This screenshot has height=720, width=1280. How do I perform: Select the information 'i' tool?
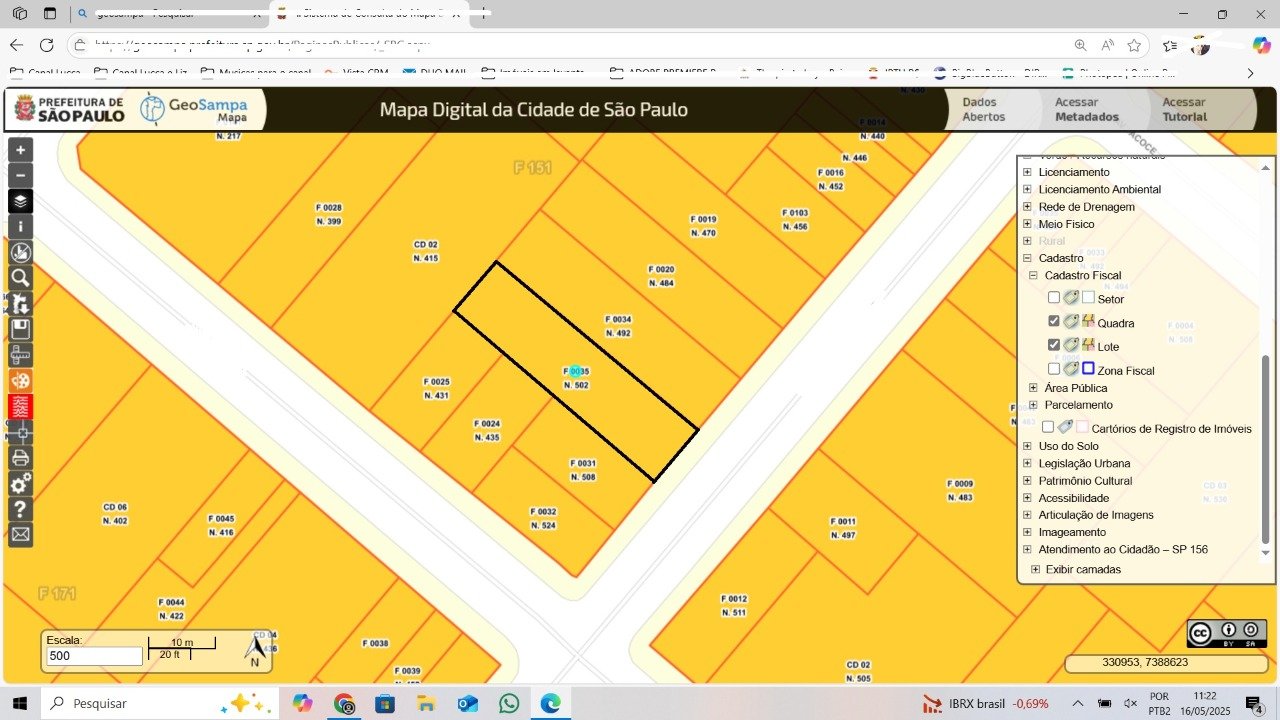(x=20, y=227)
